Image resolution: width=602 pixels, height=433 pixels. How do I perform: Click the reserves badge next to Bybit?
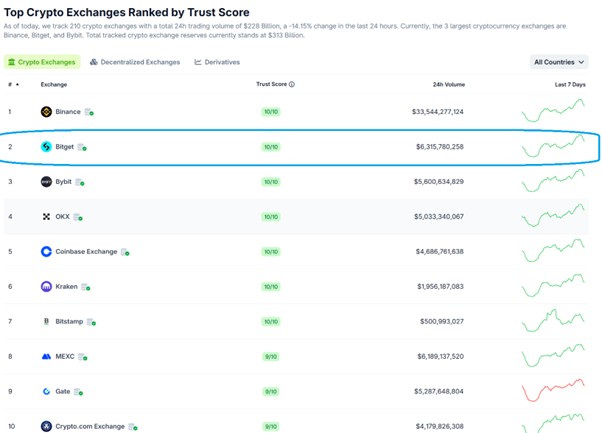click(80, 182)
